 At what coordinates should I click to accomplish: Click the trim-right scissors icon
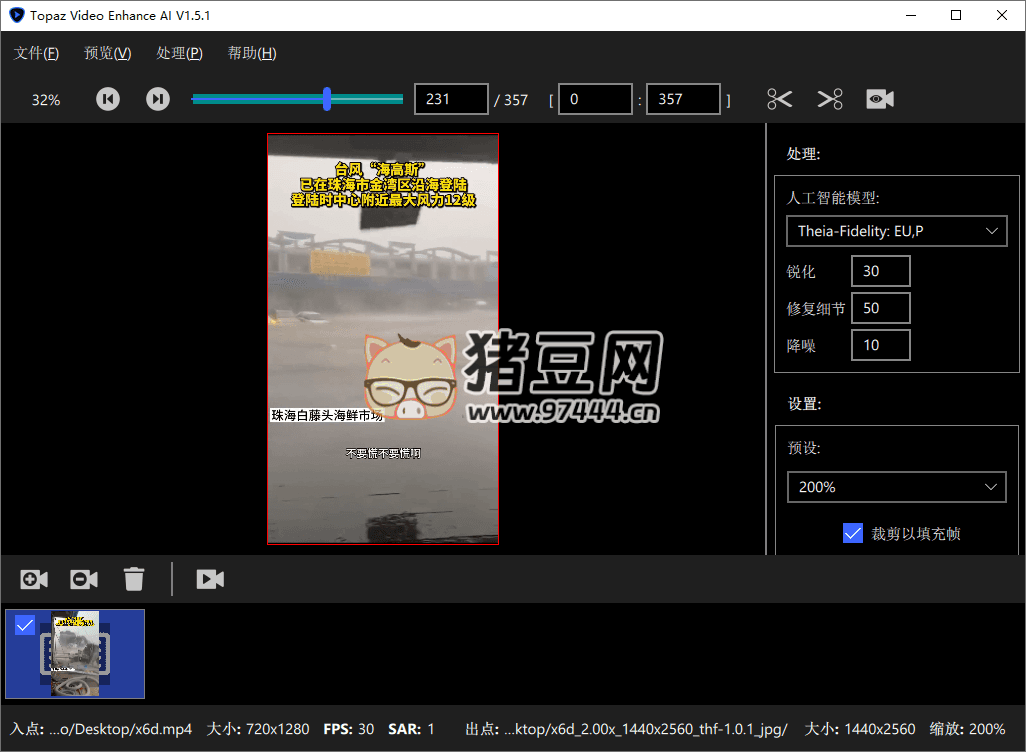coord(829,99)
